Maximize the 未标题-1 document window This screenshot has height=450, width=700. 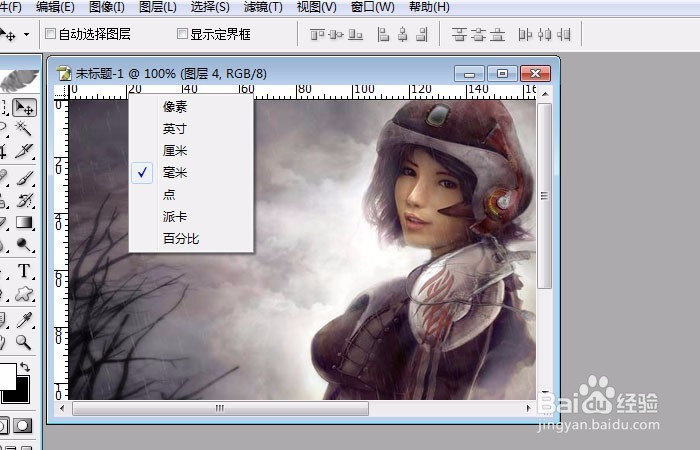pos(502,74)
